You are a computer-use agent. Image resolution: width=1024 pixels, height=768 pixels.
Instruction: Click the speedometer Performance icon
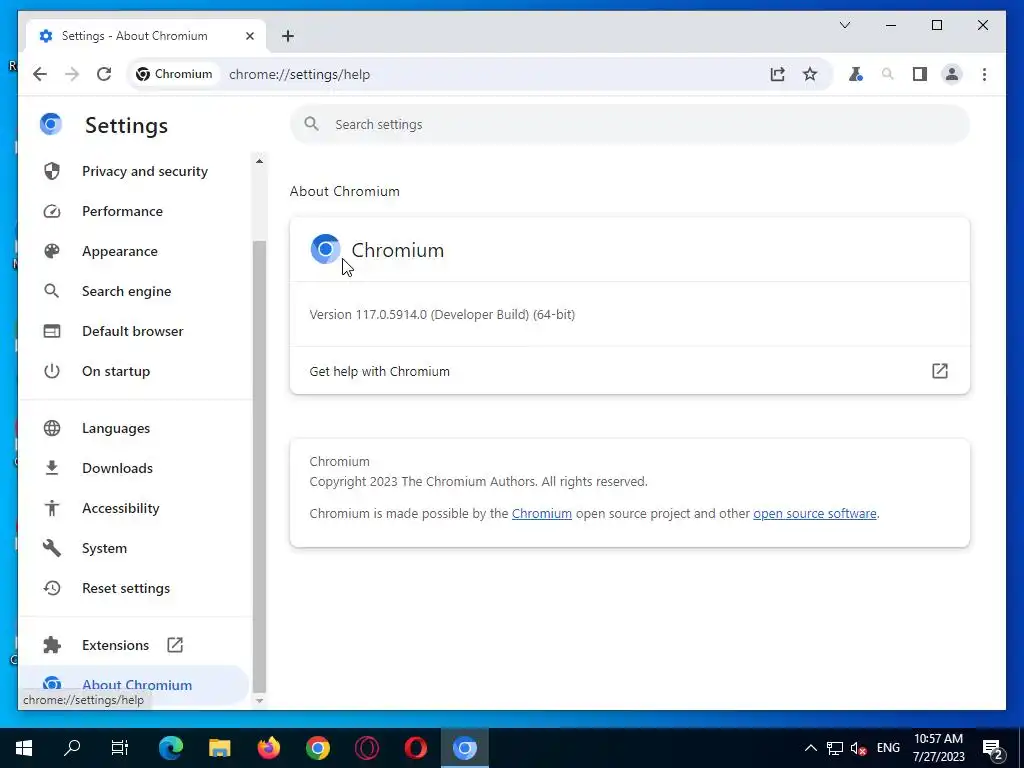pyautogui.click(x=52, y=211)
